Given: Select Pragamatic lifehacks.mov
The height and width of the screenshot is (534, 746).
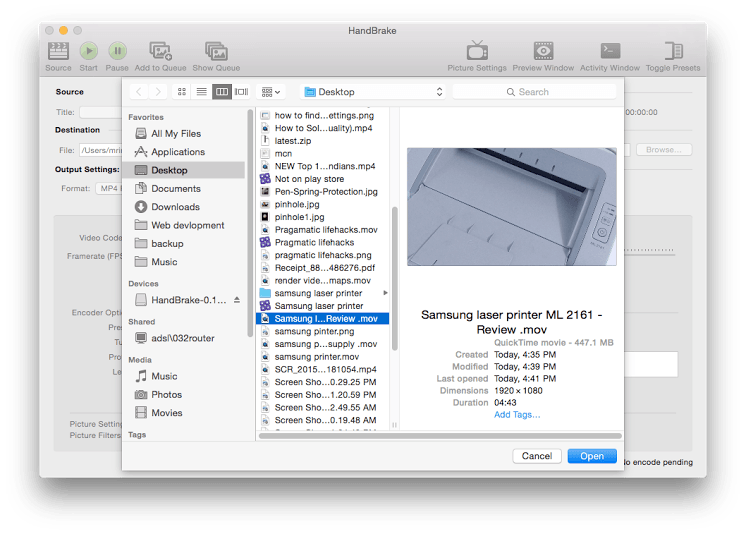Looking at the screenshot, I should coord(323,230).
